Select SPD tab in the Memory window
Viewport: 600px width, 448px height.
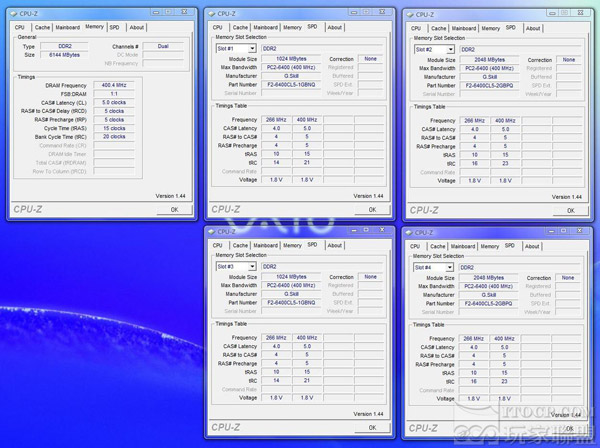point(114,28)
